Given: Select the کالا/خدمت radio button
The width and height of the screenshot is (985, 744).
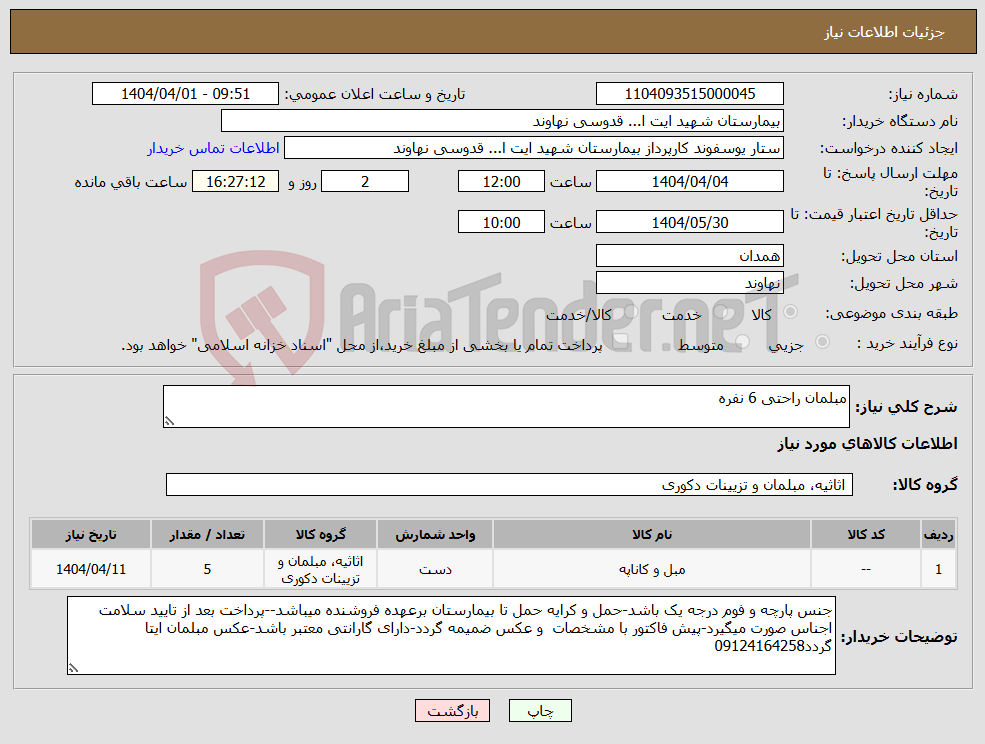Looking at the screenshot, I should [x=630, y=312].
